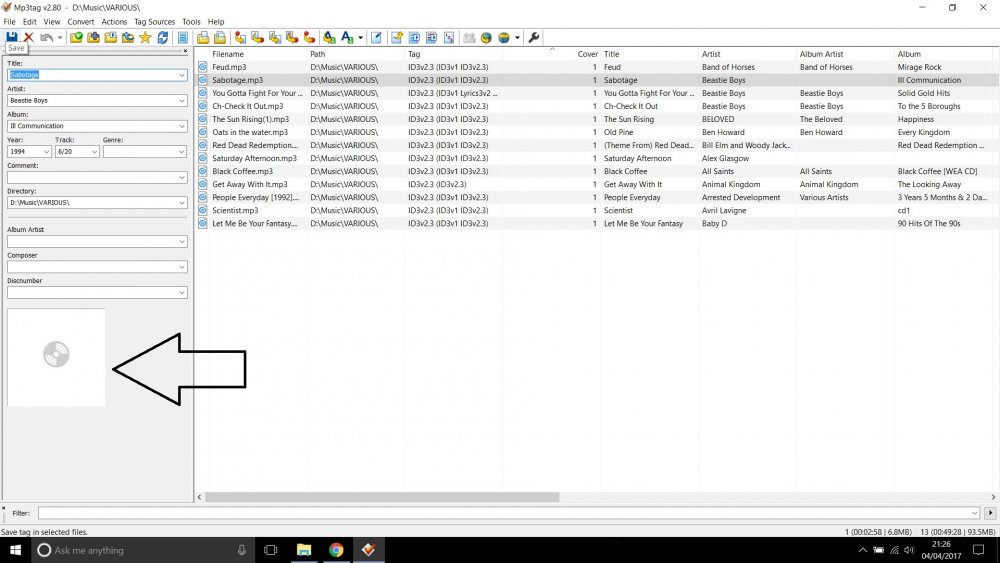This screenshot has width=1000, height=563.
Task: Expand the Artist field dropdown
Action: (182, 100)
